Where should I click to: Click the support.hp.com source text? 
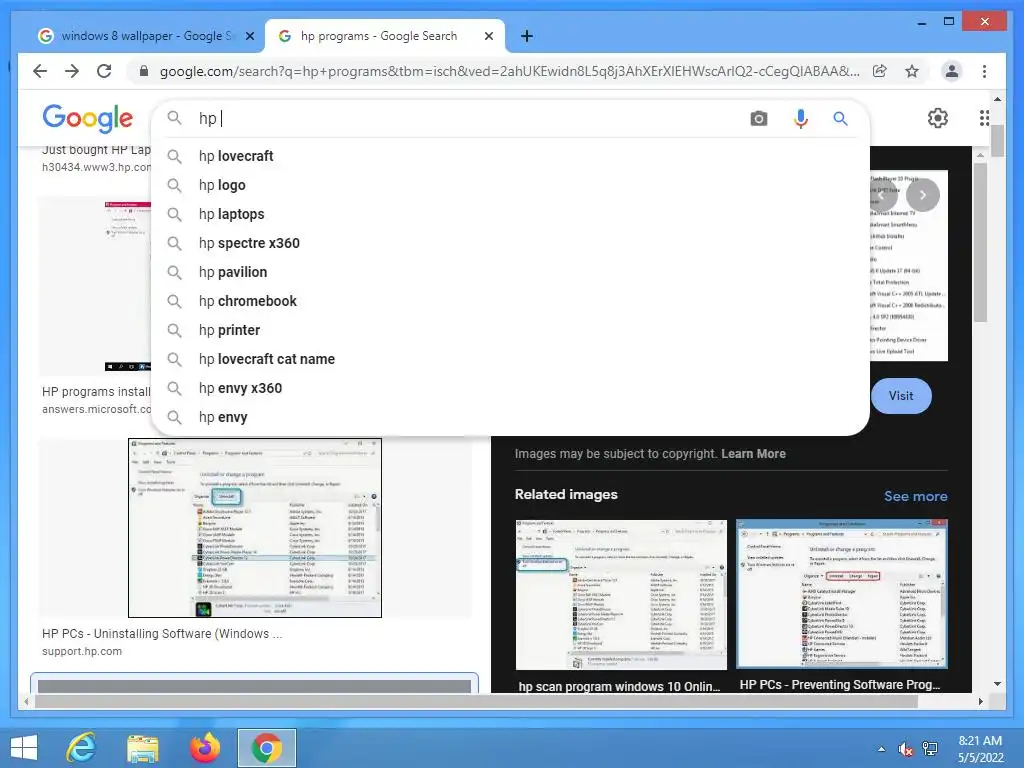(x=82, y=651)
